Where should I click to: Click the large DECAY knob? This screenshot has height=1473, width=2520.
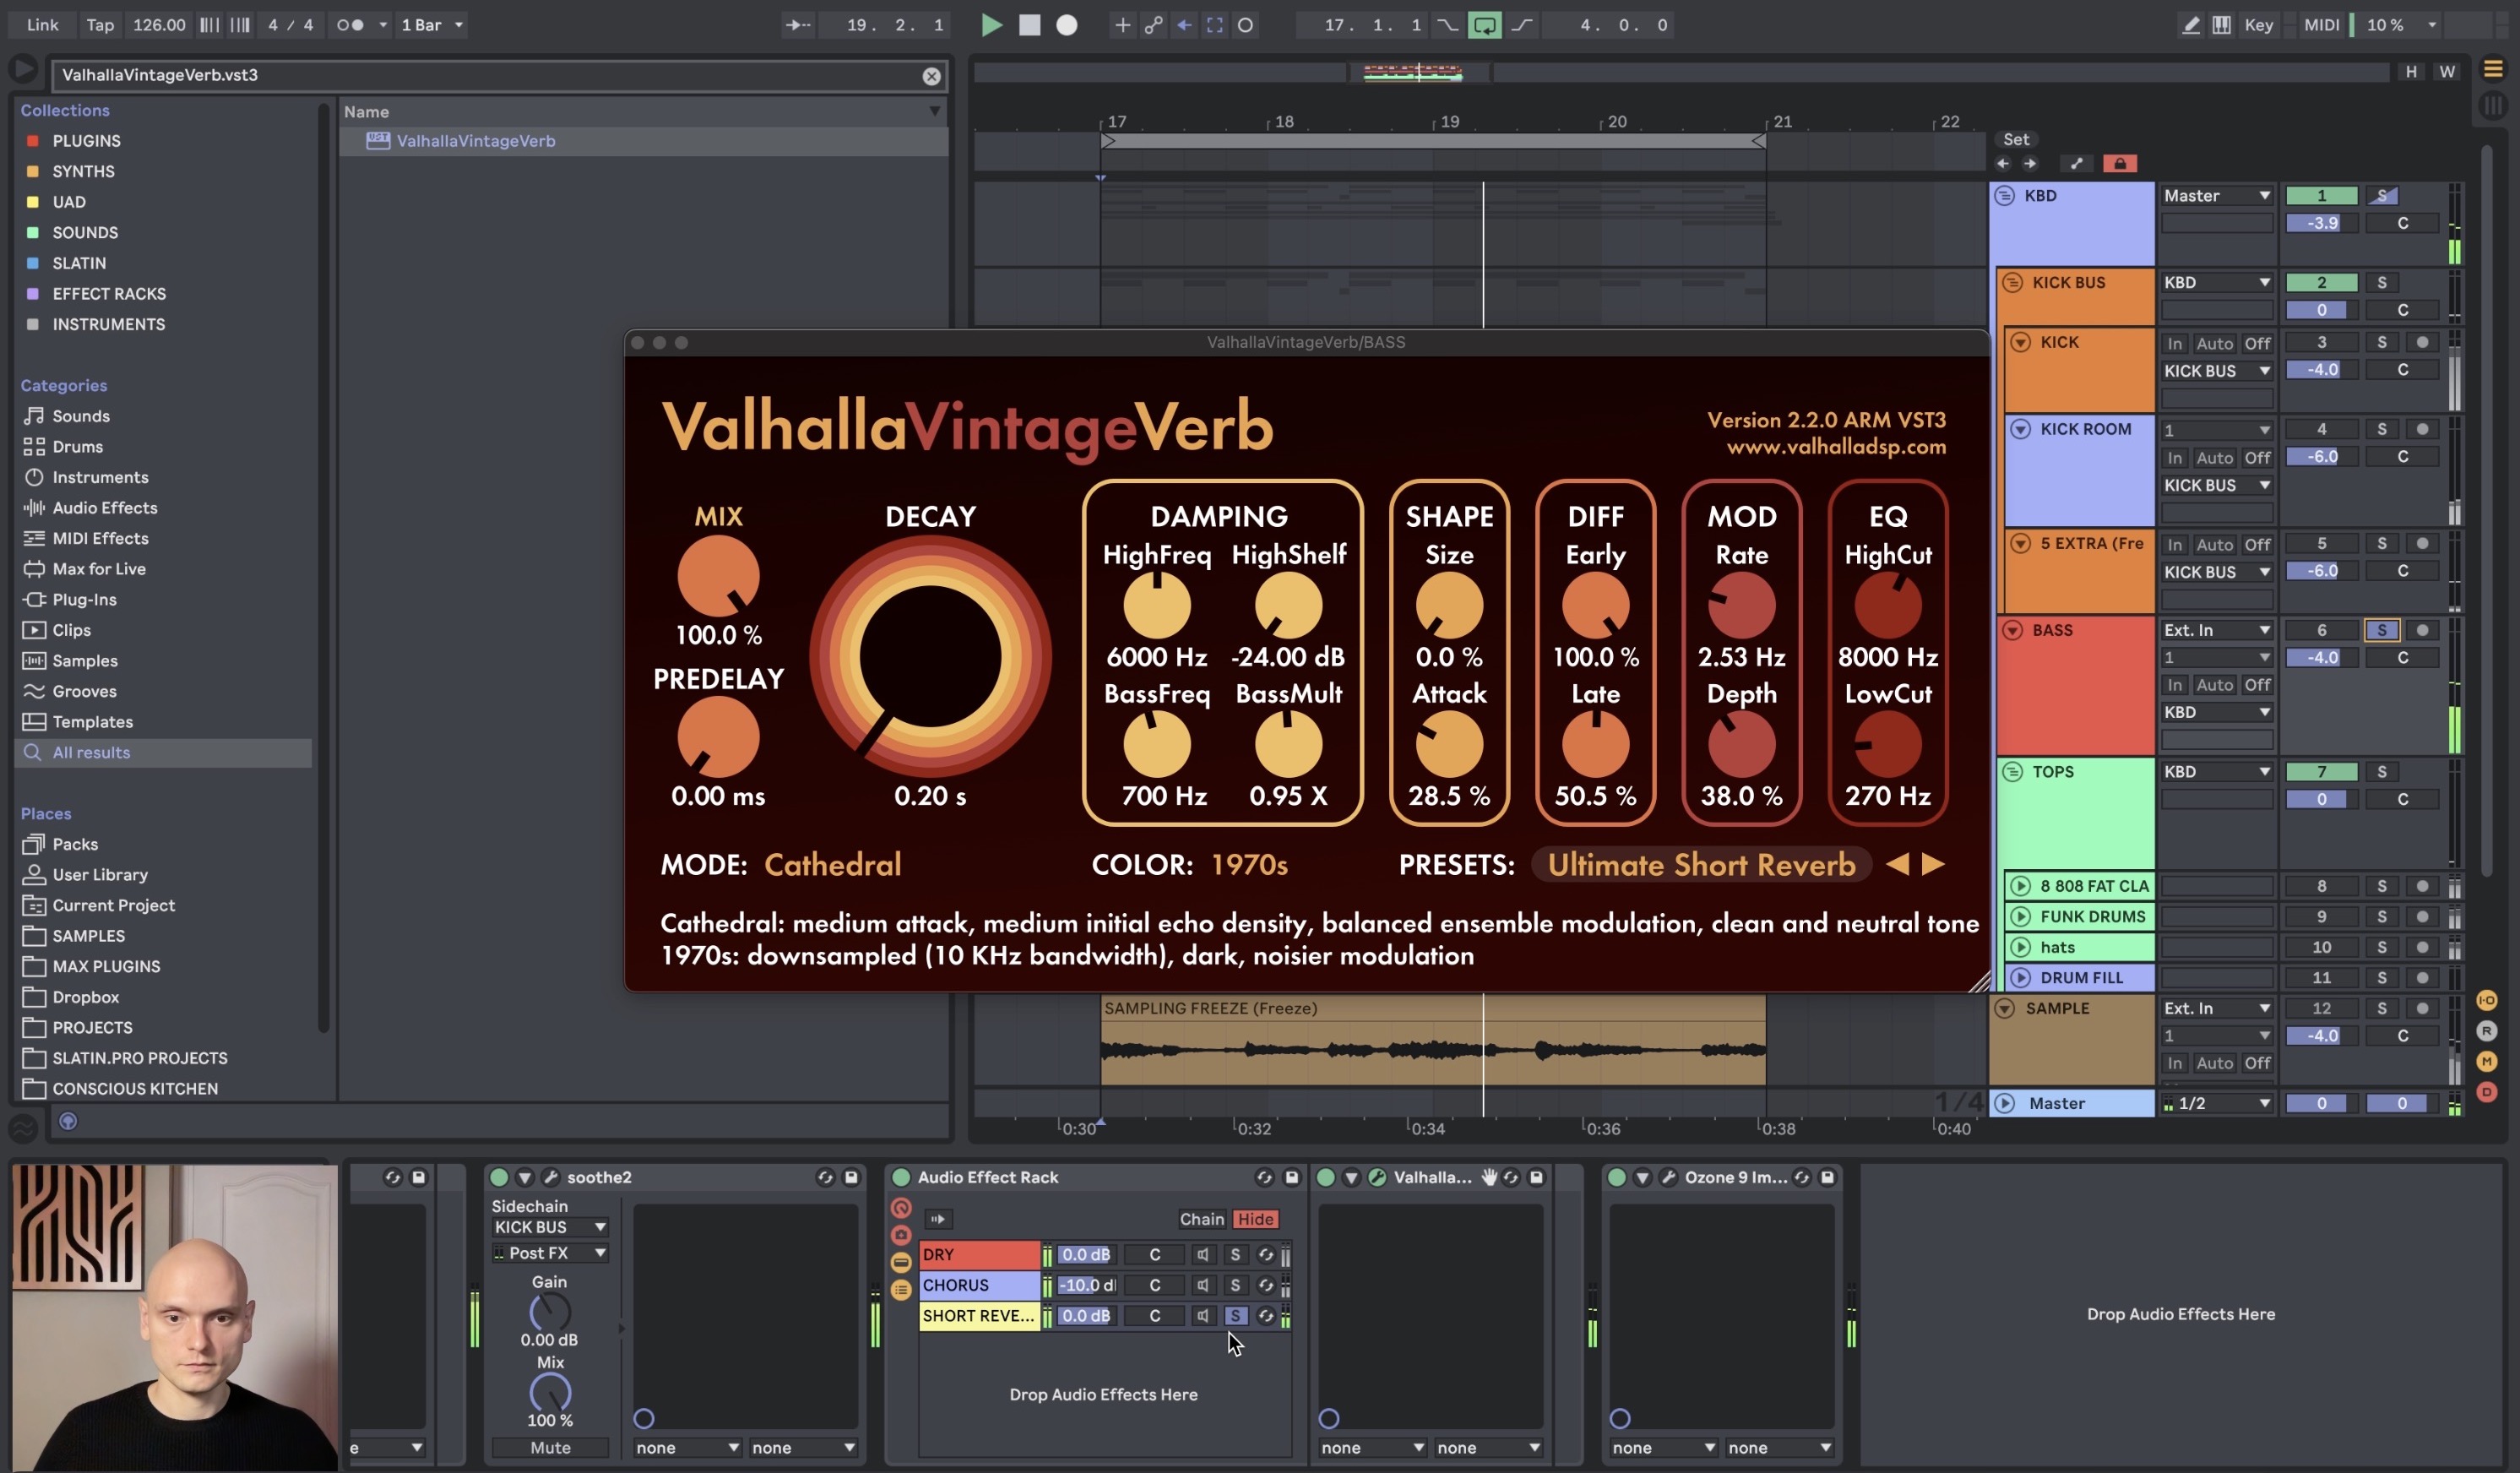(930, 656)
